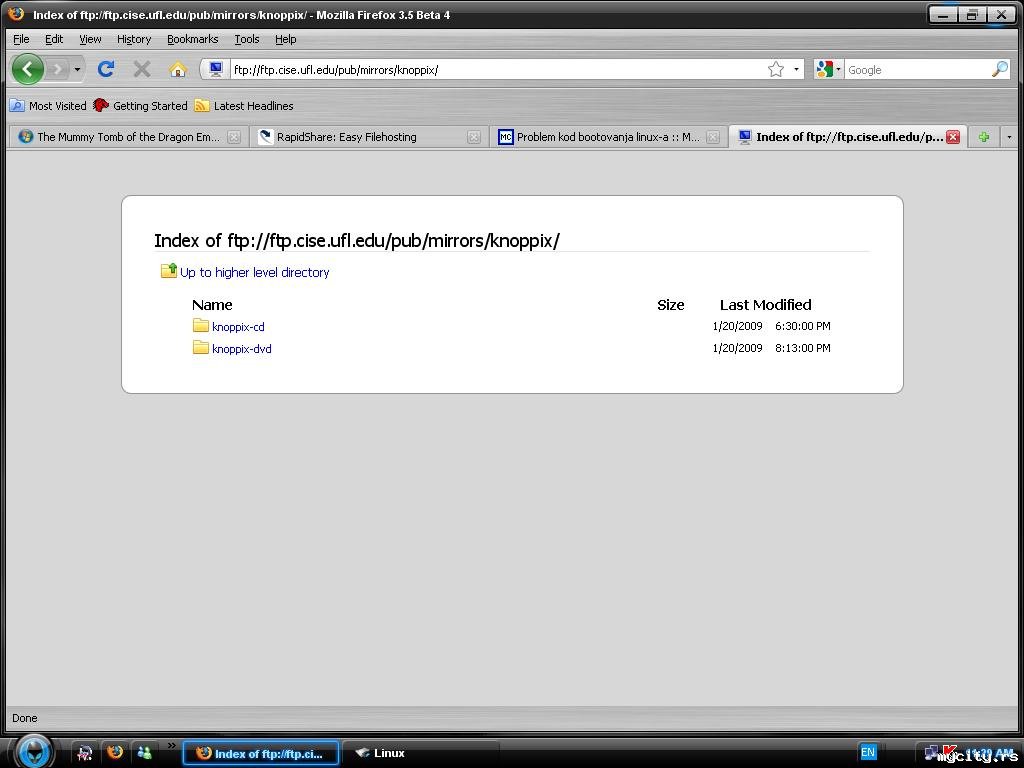The image size is (1024, 768).
Task: Close the Index of ftp tab
Action: click(953, 137)
